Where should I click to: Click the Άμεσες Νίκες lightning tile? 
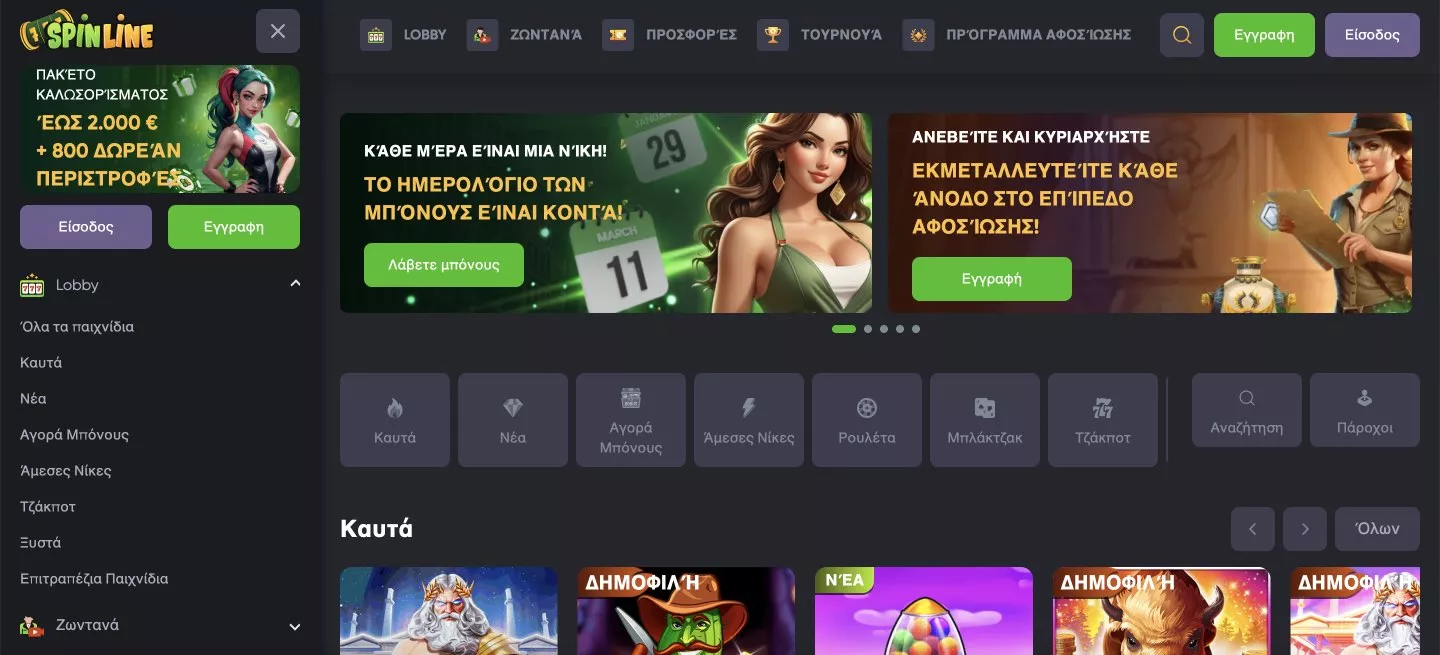(749, 420)
